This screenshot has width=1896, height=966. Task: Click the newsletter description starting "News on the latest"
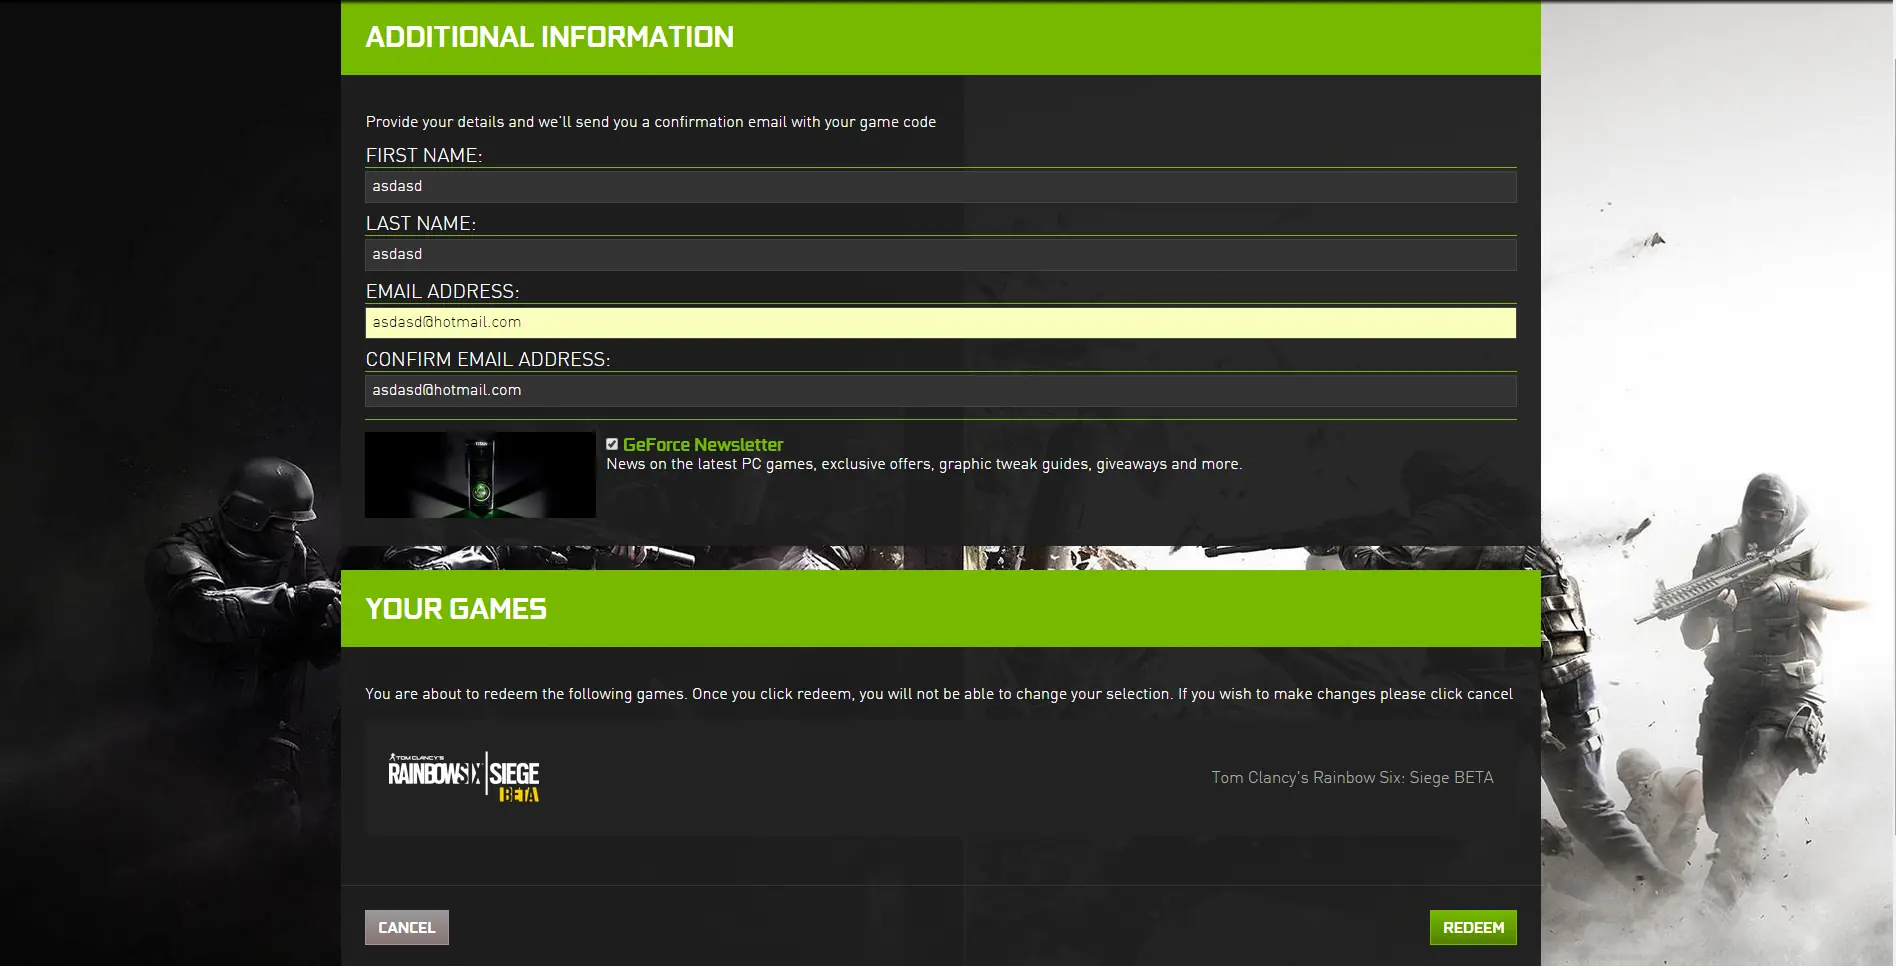[x=924, y=464]
